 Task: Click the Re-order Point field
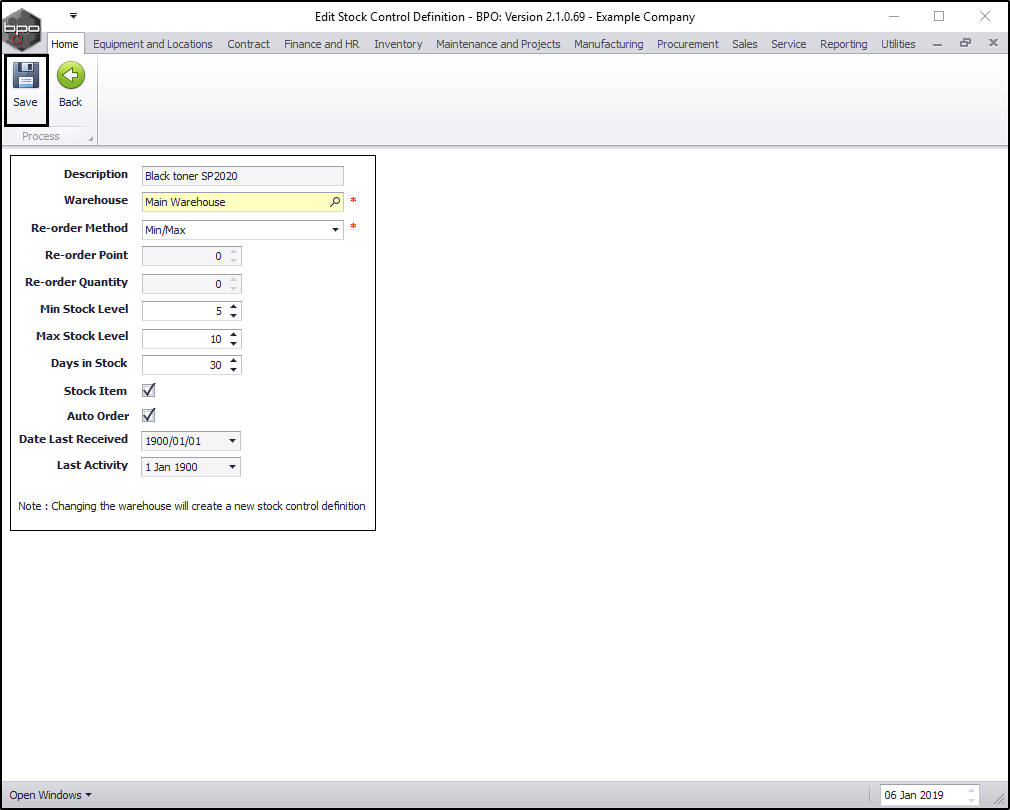click(x=191, y=256)
